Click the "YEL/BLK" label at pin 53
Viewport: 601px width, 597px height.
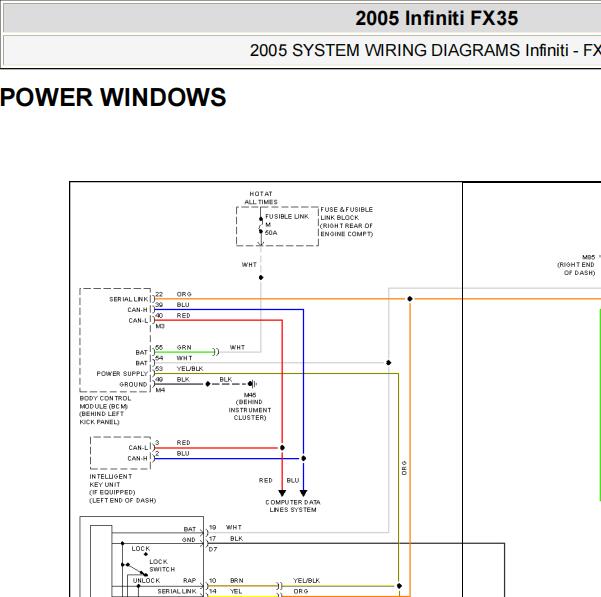point(190,369)
